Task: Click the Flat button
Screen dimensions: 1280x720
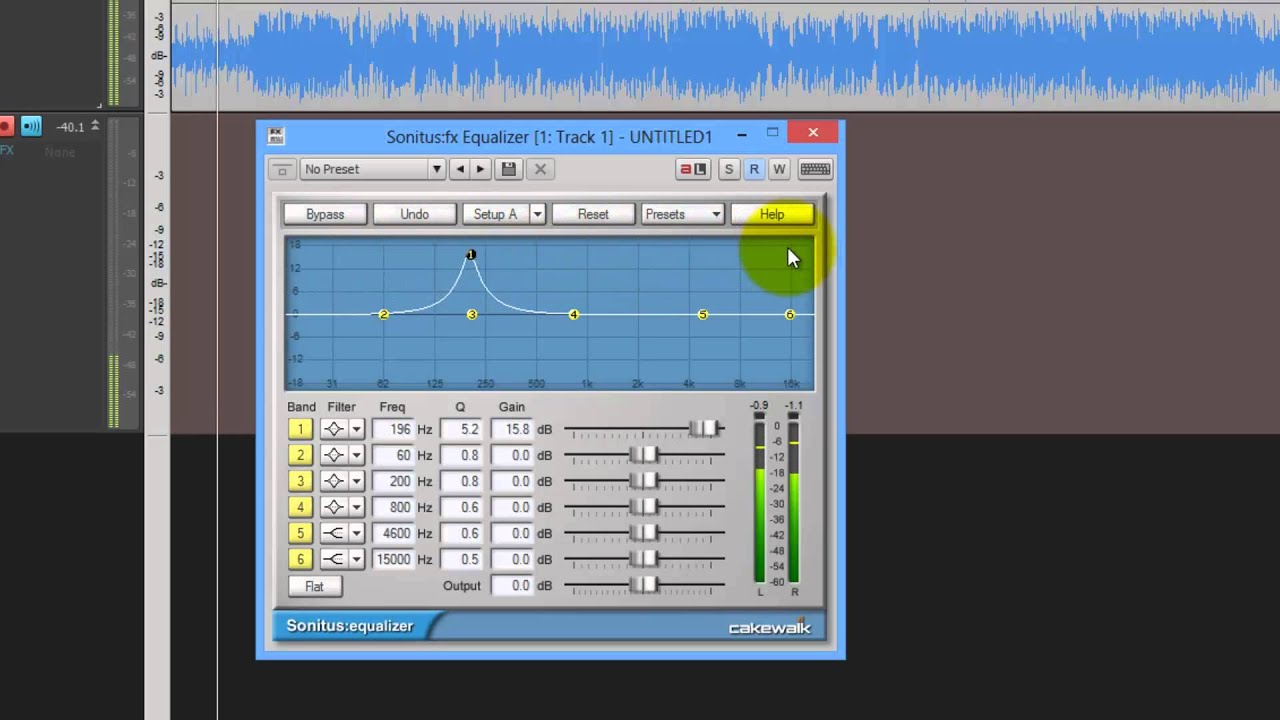Action: [314, 586]
